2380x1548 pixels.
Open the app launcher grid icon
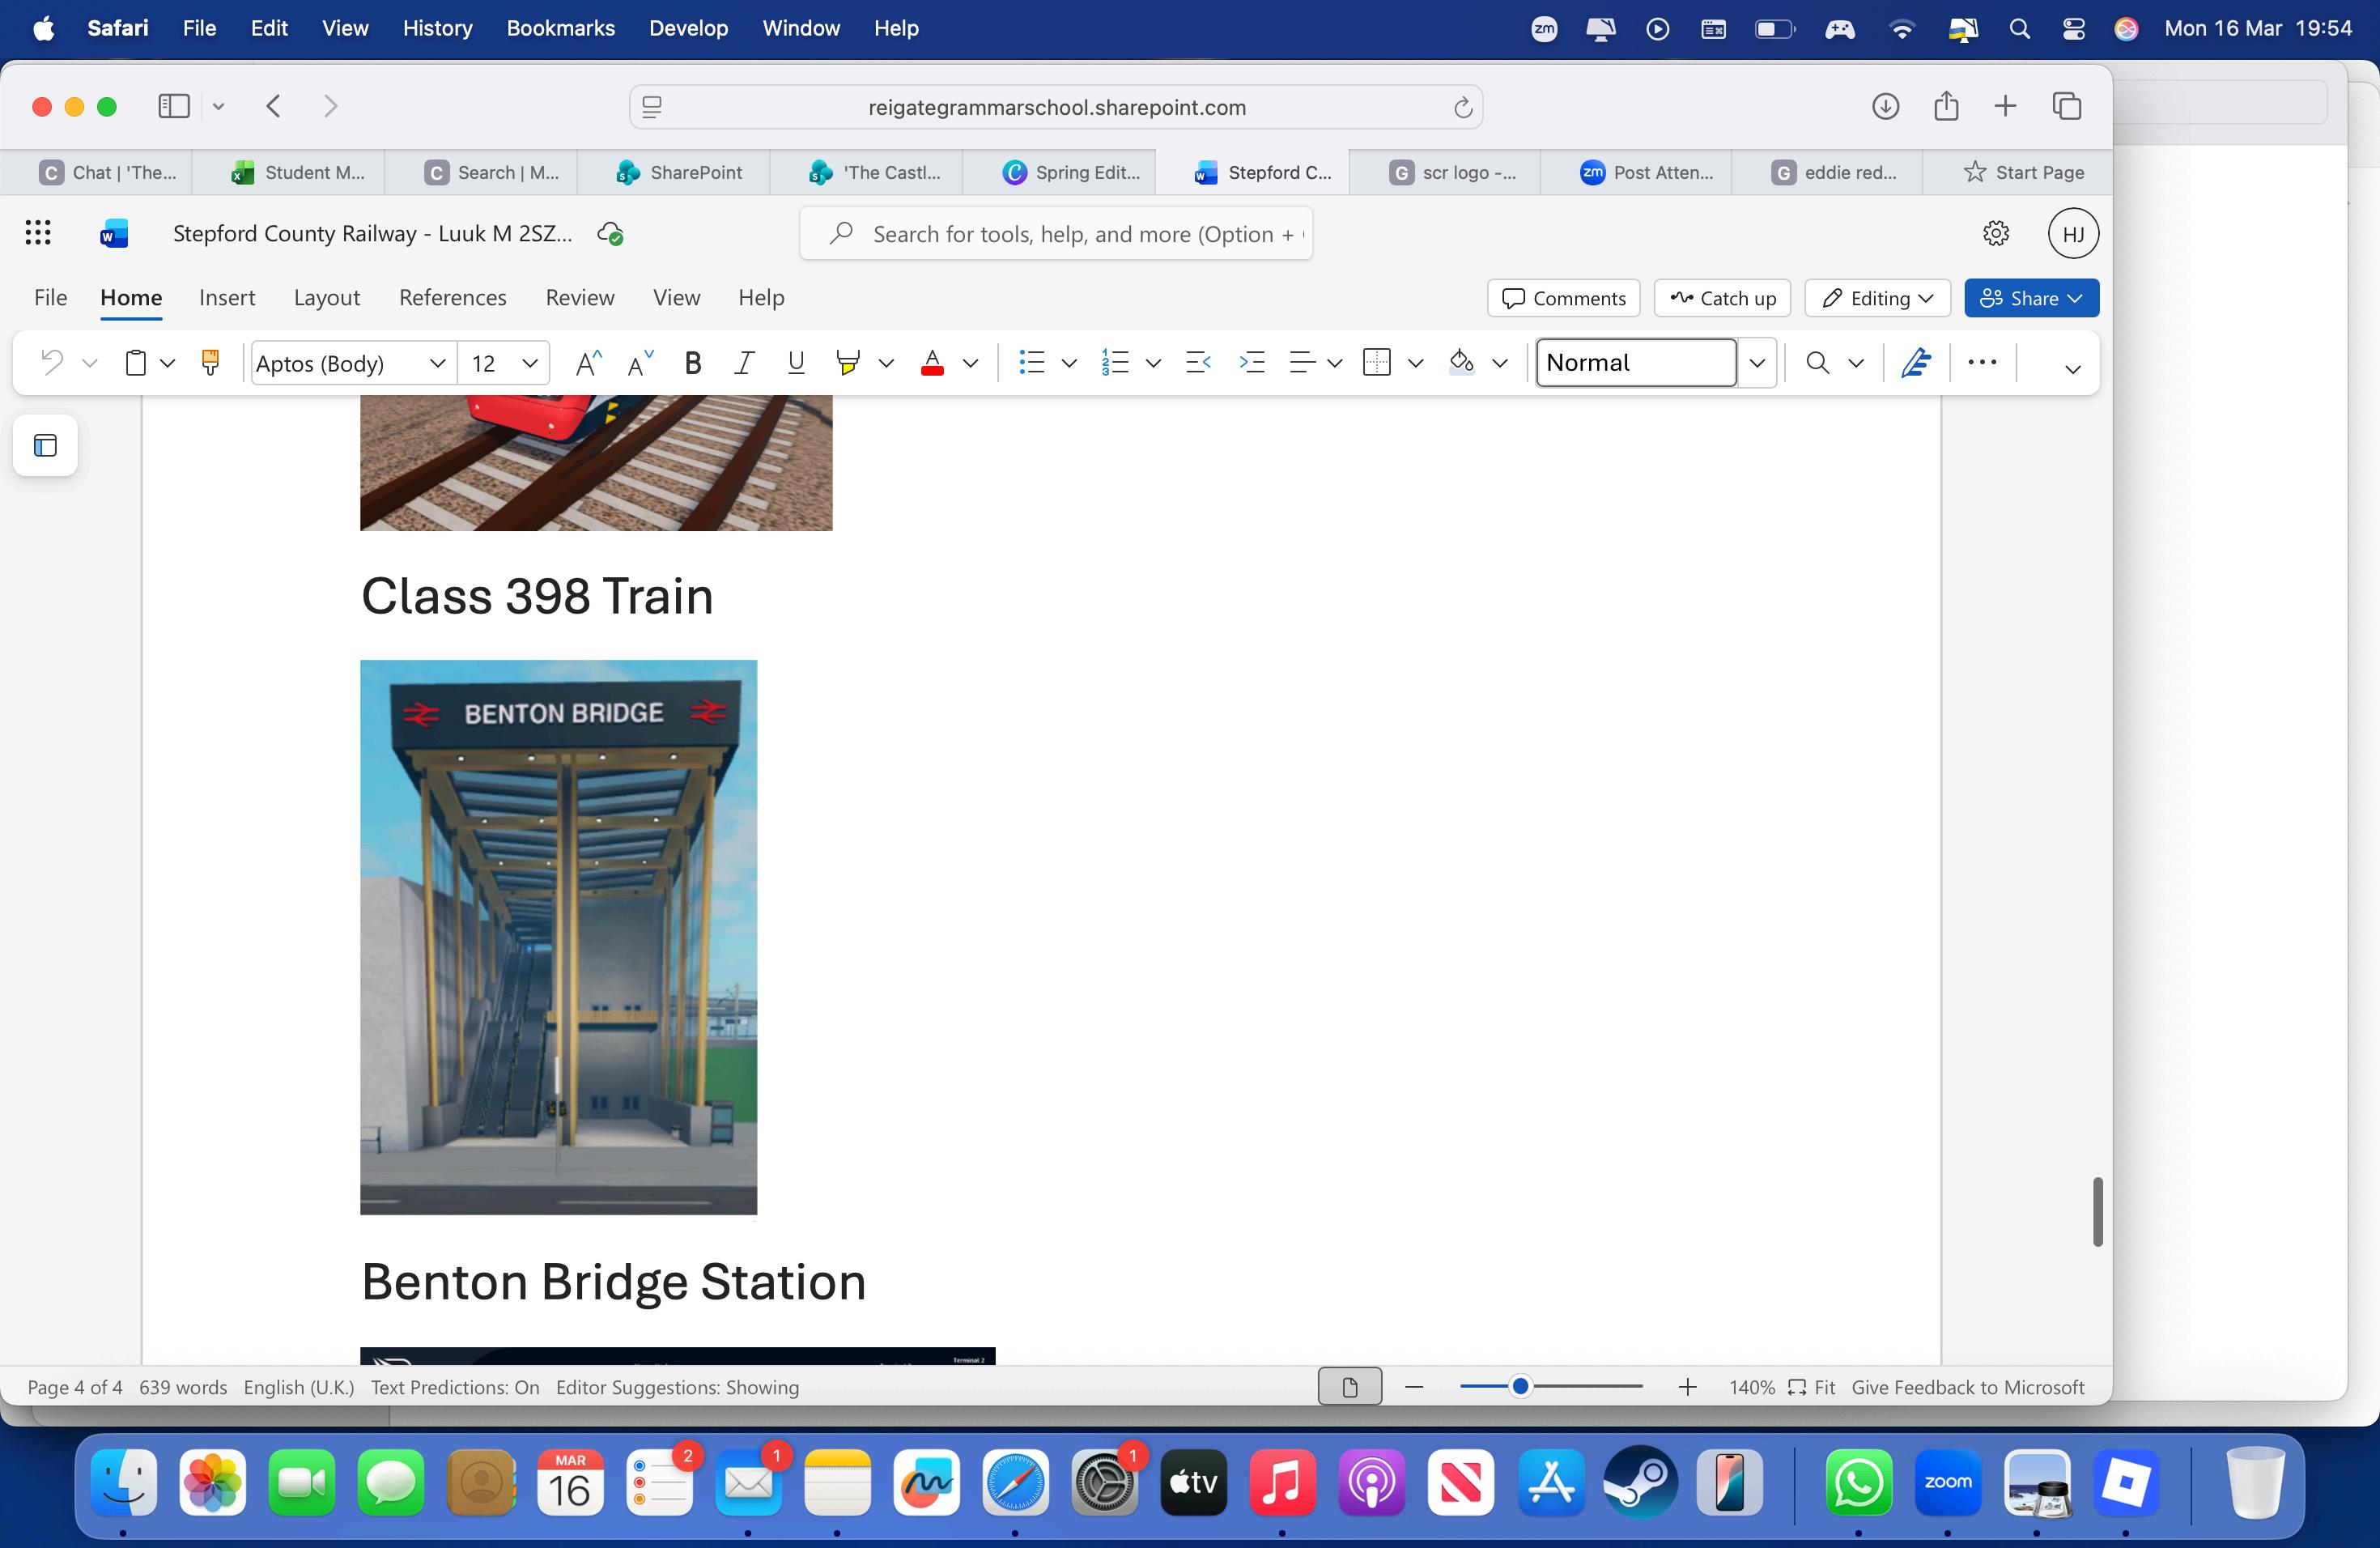38,233
